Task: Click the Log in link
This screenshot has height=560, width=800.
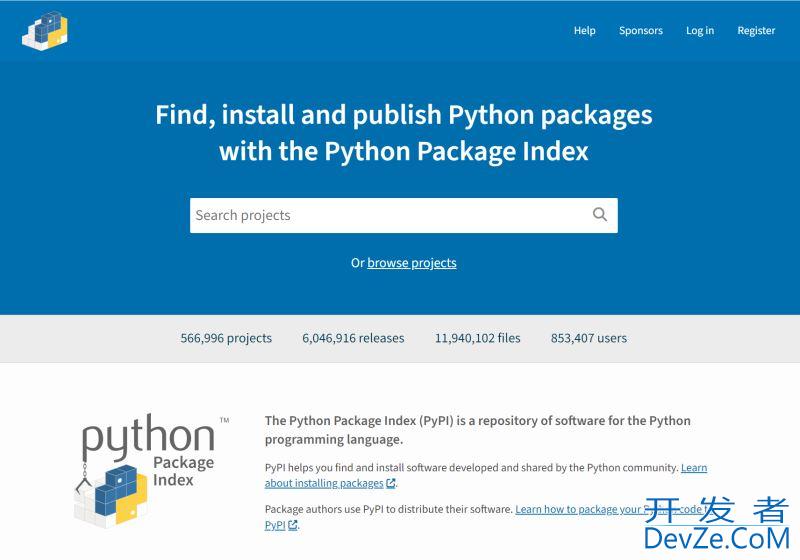Action: [699, 31]
